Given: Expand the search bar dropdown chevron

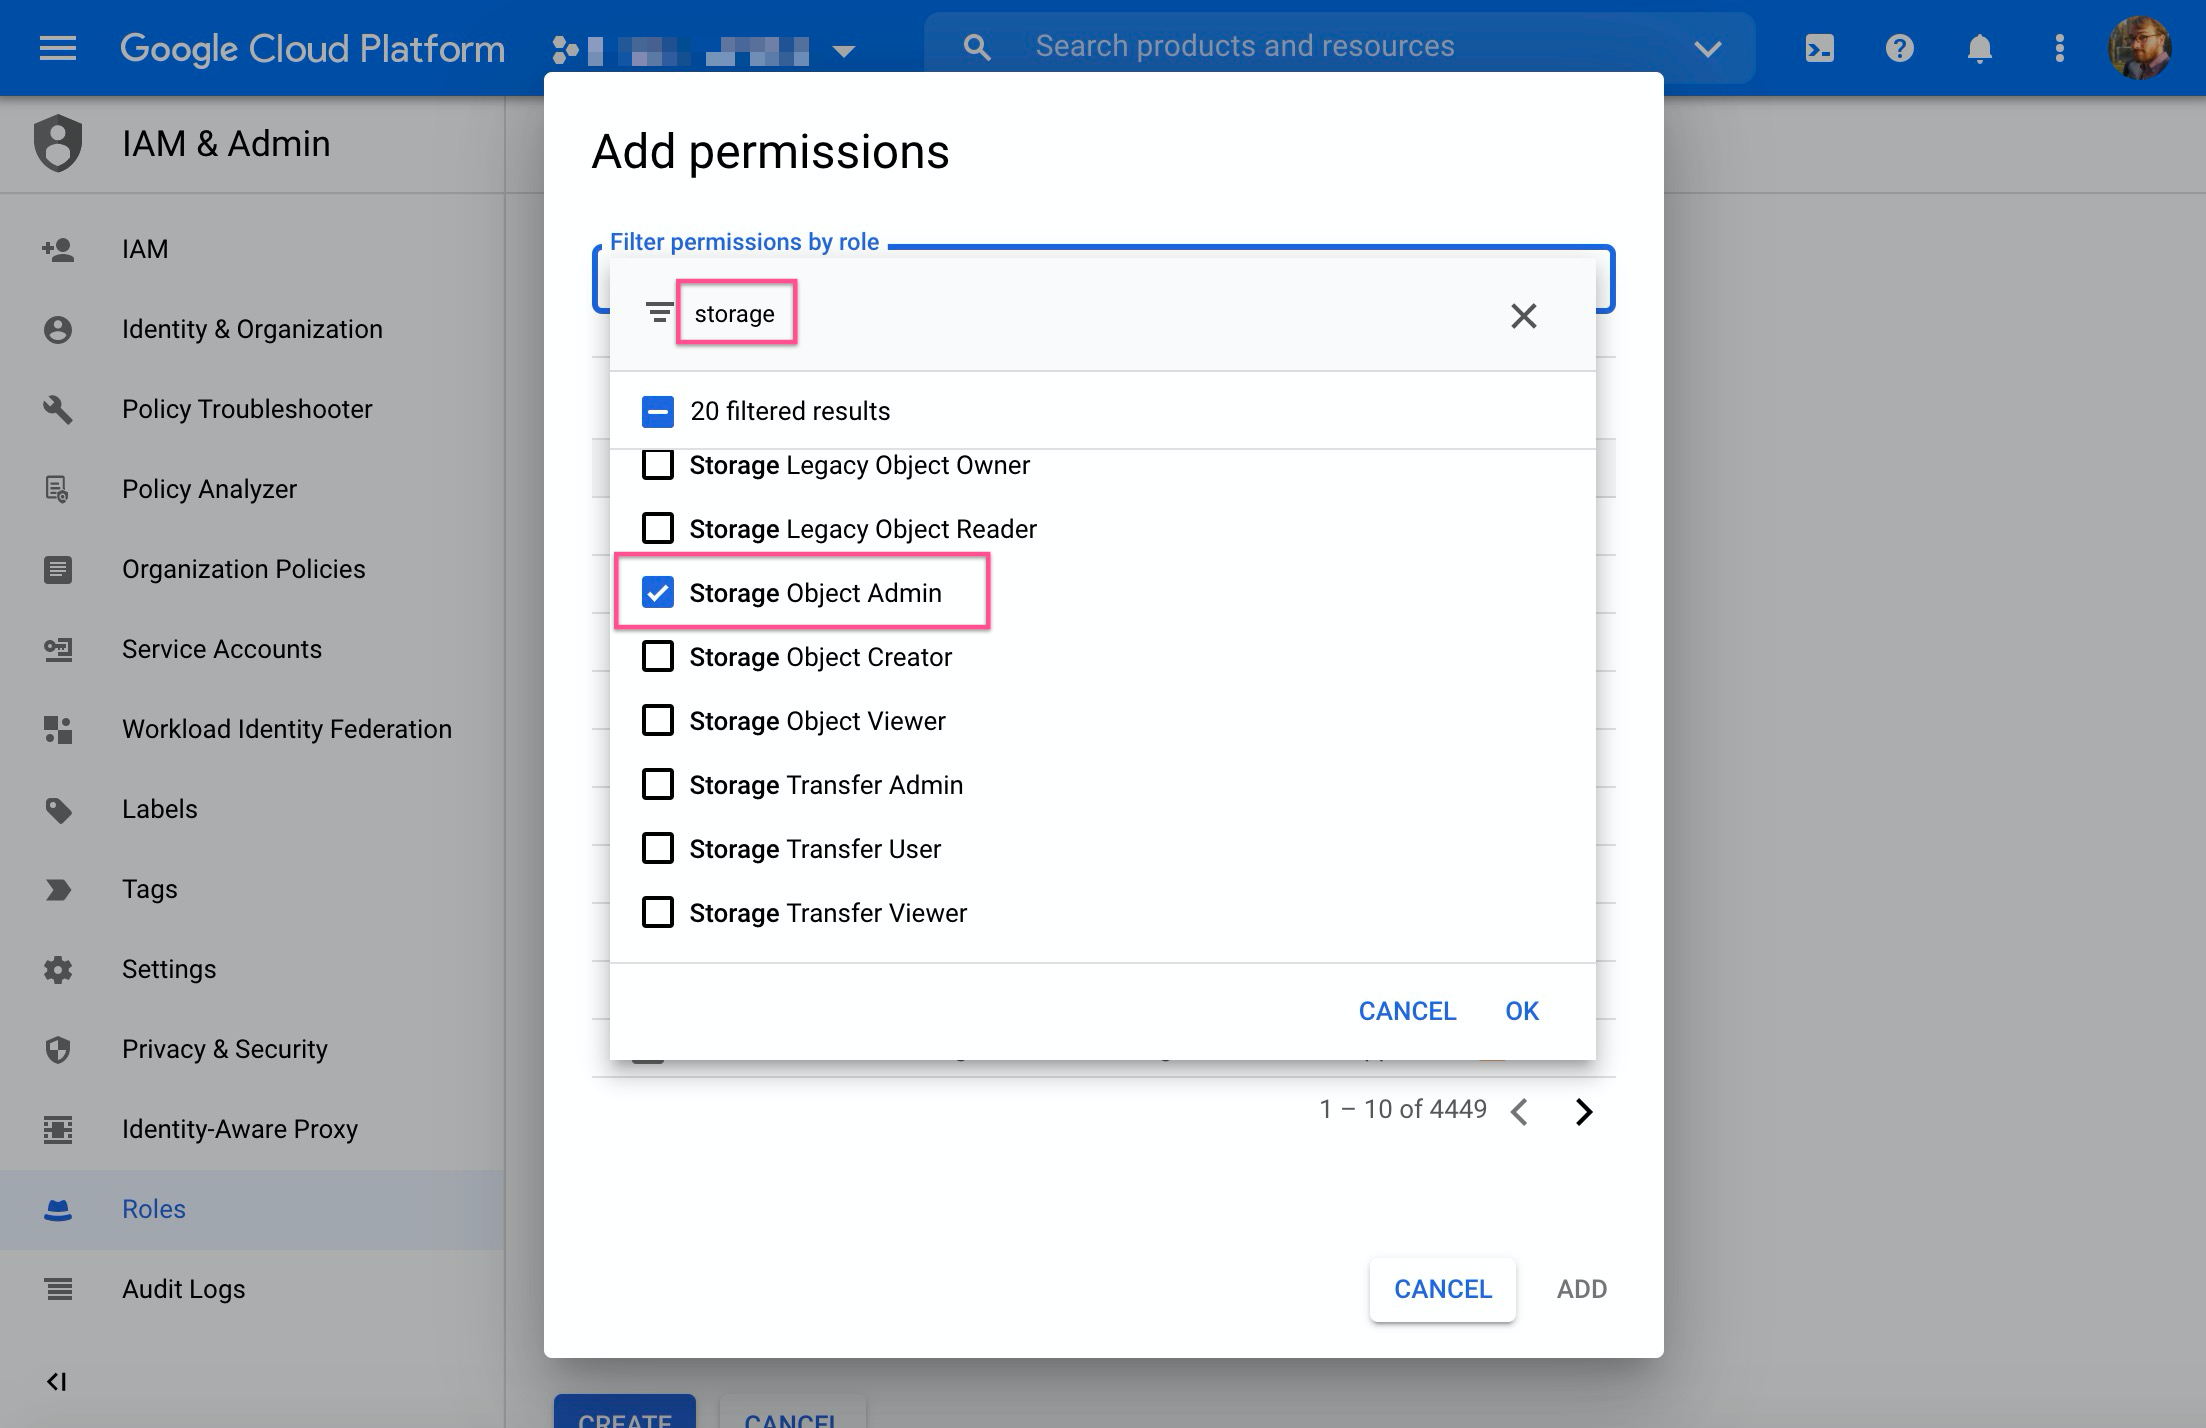Looking at the screenshot, I should coord(1707,48).
